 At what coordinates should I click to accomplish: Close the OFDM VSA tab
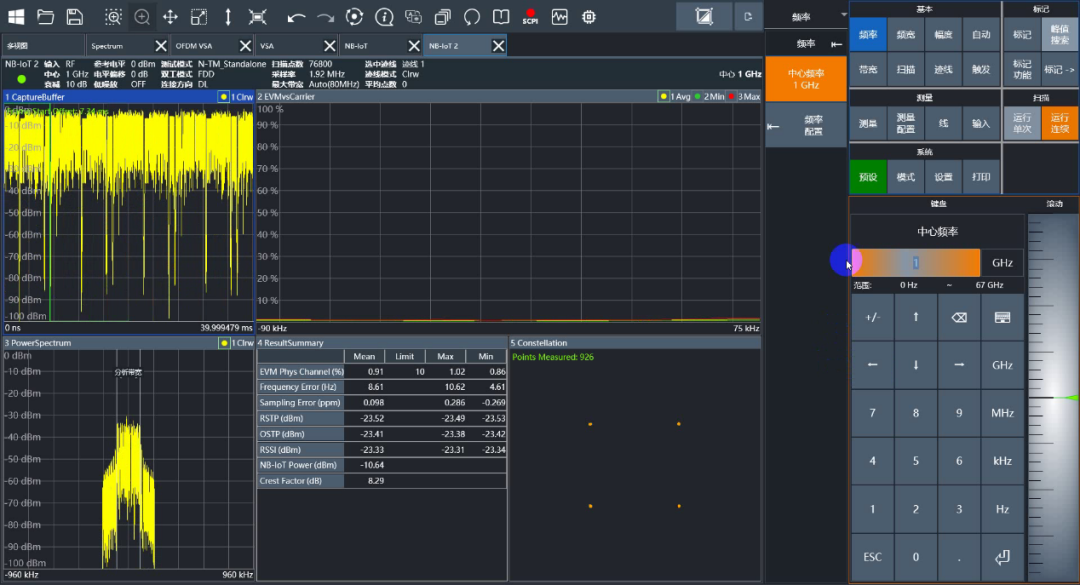pyautogui.click(x=245, y=45)
